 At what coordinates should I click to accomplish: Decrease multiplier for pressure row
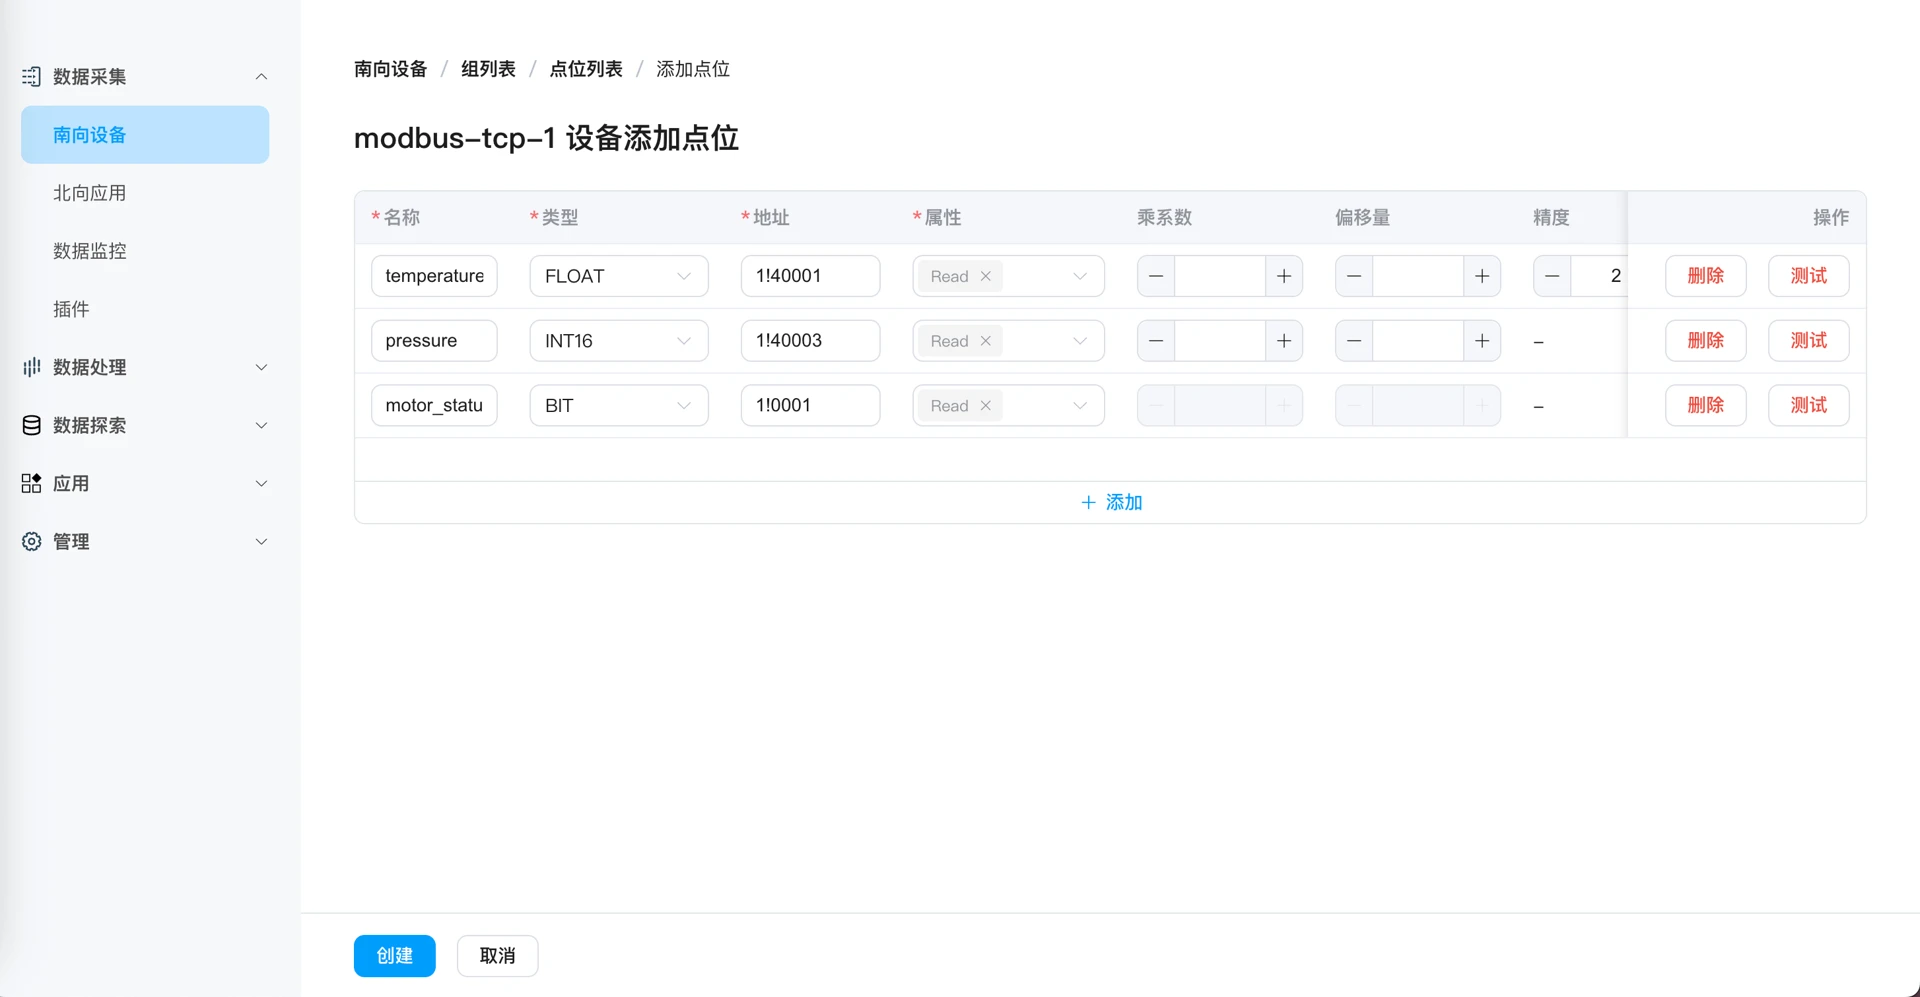tap(1156, 341)
